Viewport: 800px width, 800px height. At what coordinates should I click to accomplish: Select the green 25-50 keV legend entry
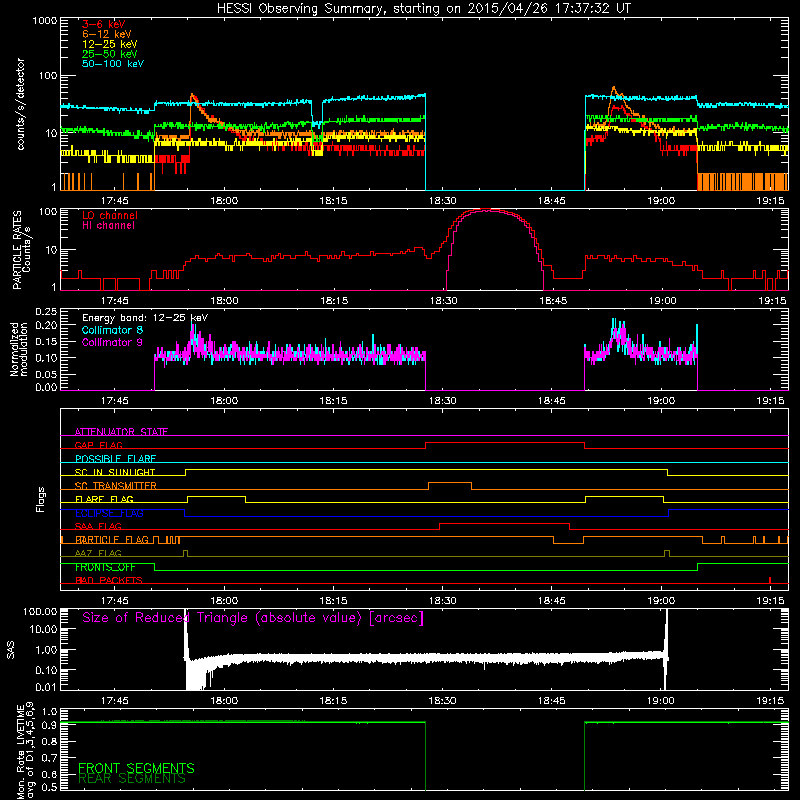coord(110,54)
